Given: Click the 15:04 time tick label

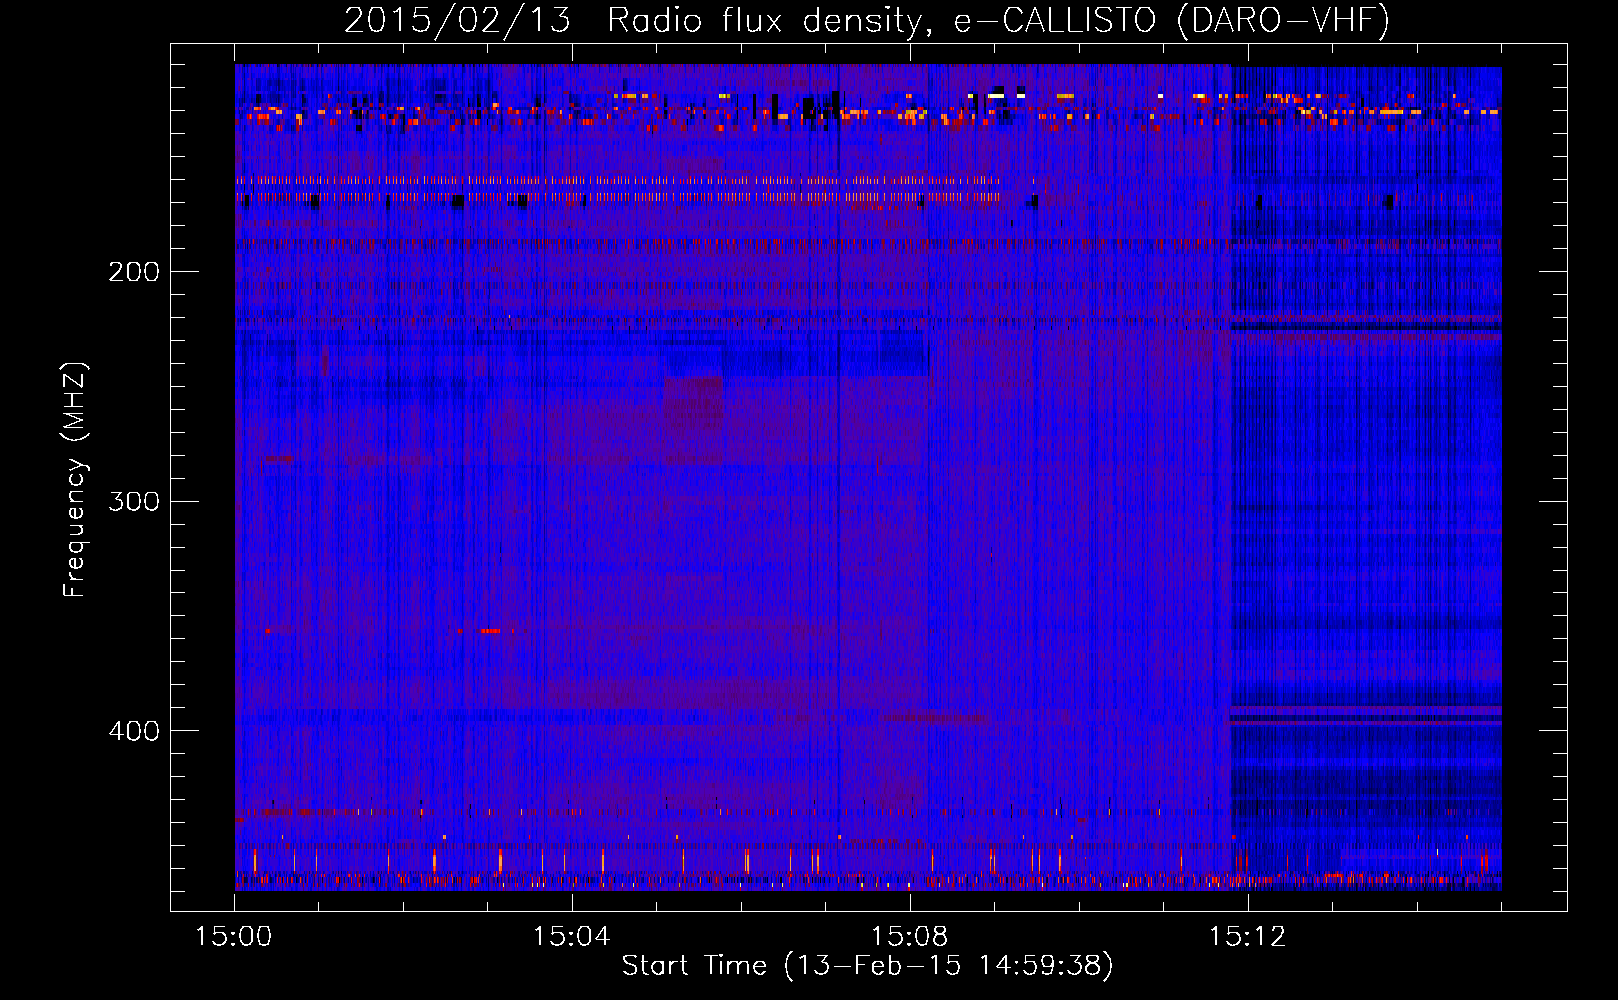Looking at the screenshot, I should [x=572, y=937].
